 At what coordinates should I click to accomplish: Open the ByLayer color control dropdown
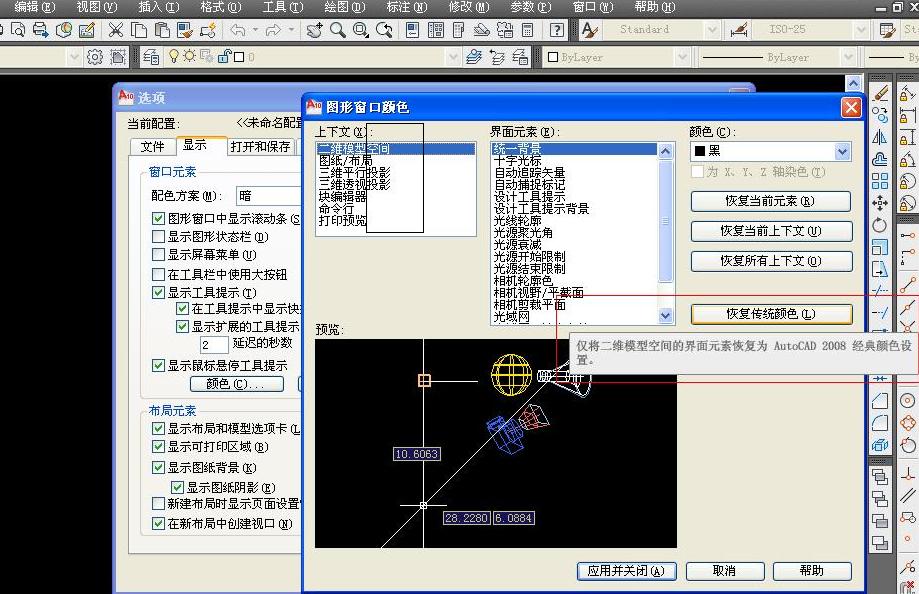681,57
